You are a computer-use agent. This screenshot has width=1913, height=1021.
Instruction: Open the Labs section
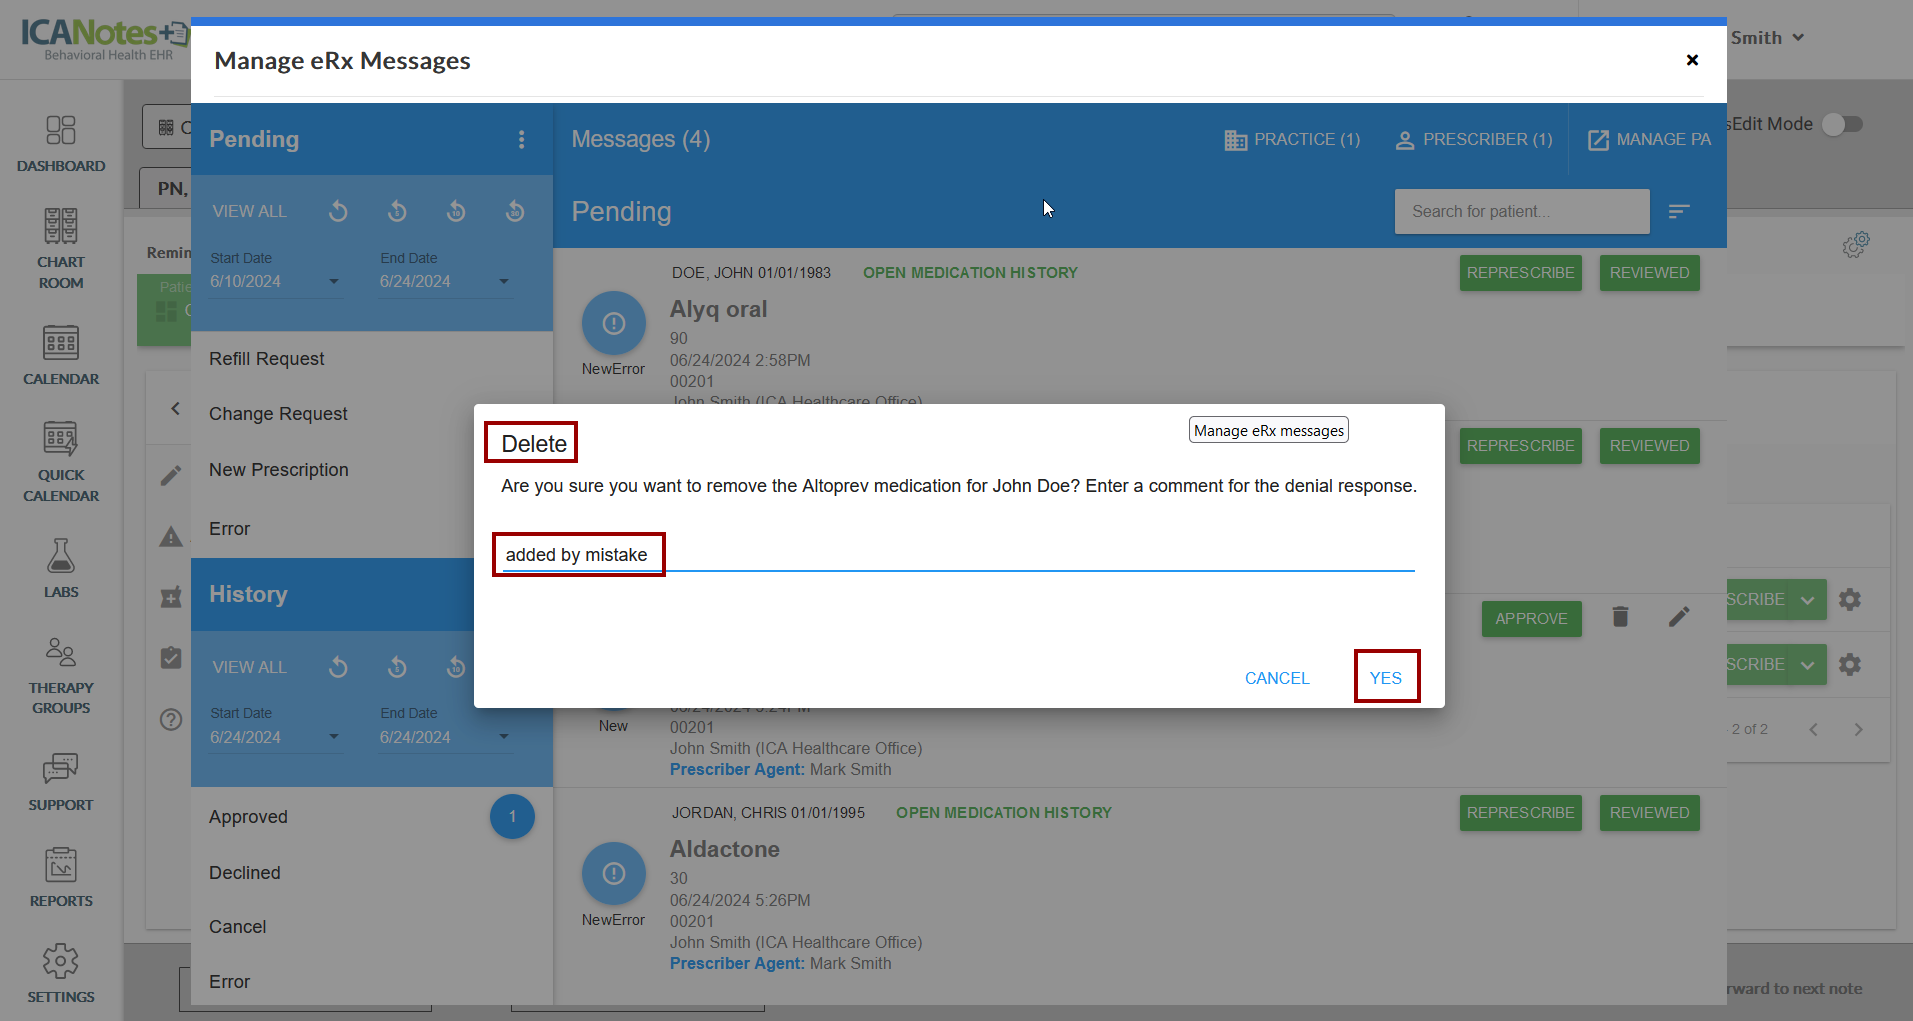coord(61,568)
